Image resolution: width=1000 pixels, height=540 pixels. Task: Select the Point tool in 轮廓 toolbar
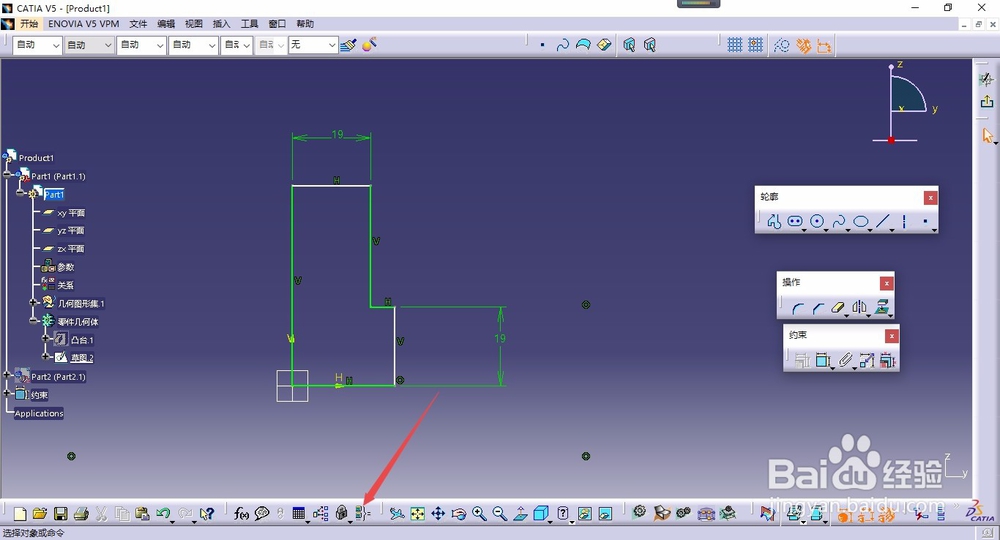tap(925, 221)
